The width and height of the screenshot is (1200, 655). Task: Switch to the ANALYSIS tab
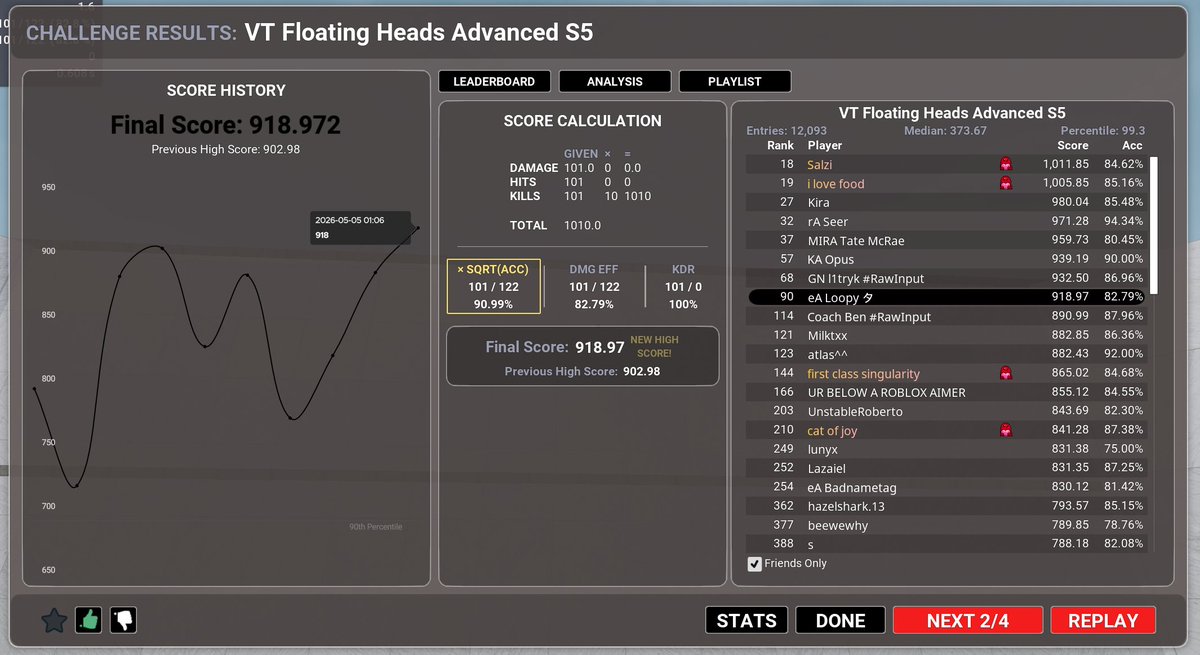tap(615, 81)
